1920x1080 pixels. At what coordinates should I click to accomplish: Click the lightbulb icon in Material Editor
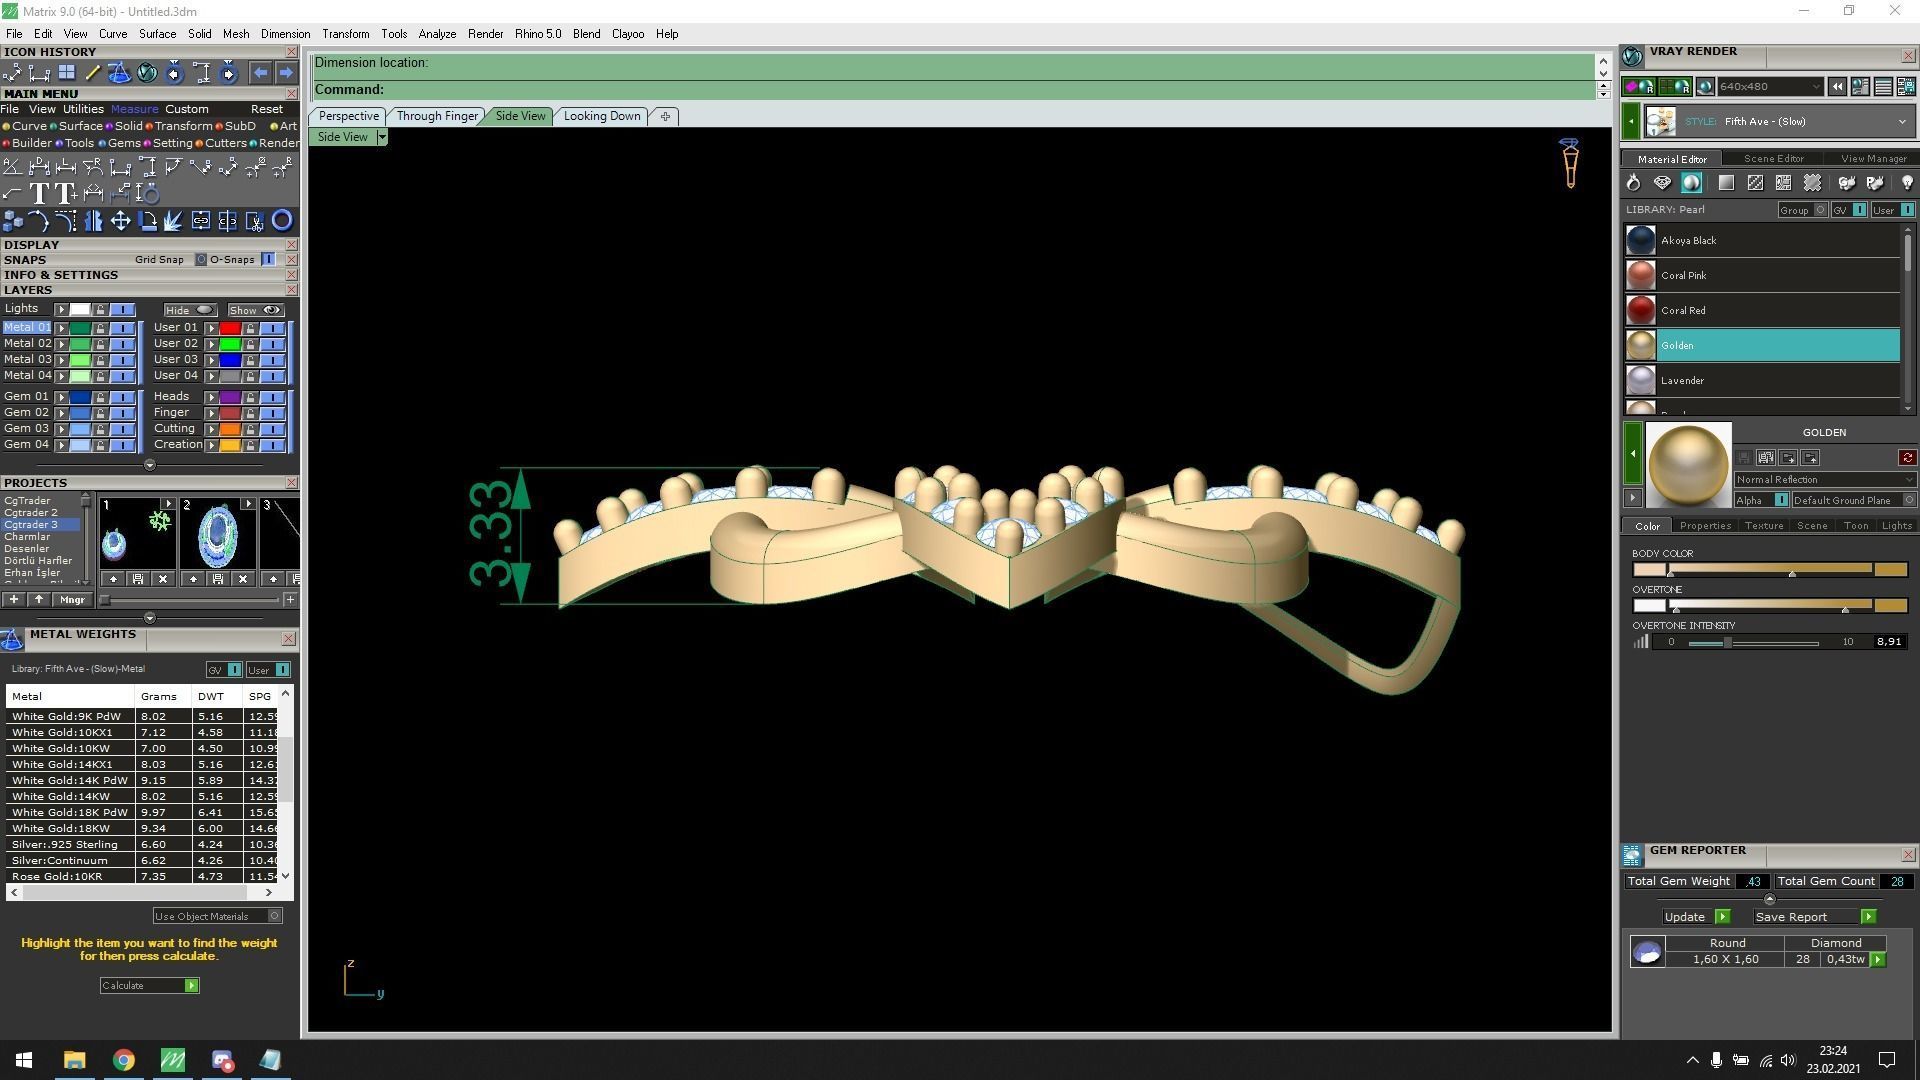pos(1906,183)
